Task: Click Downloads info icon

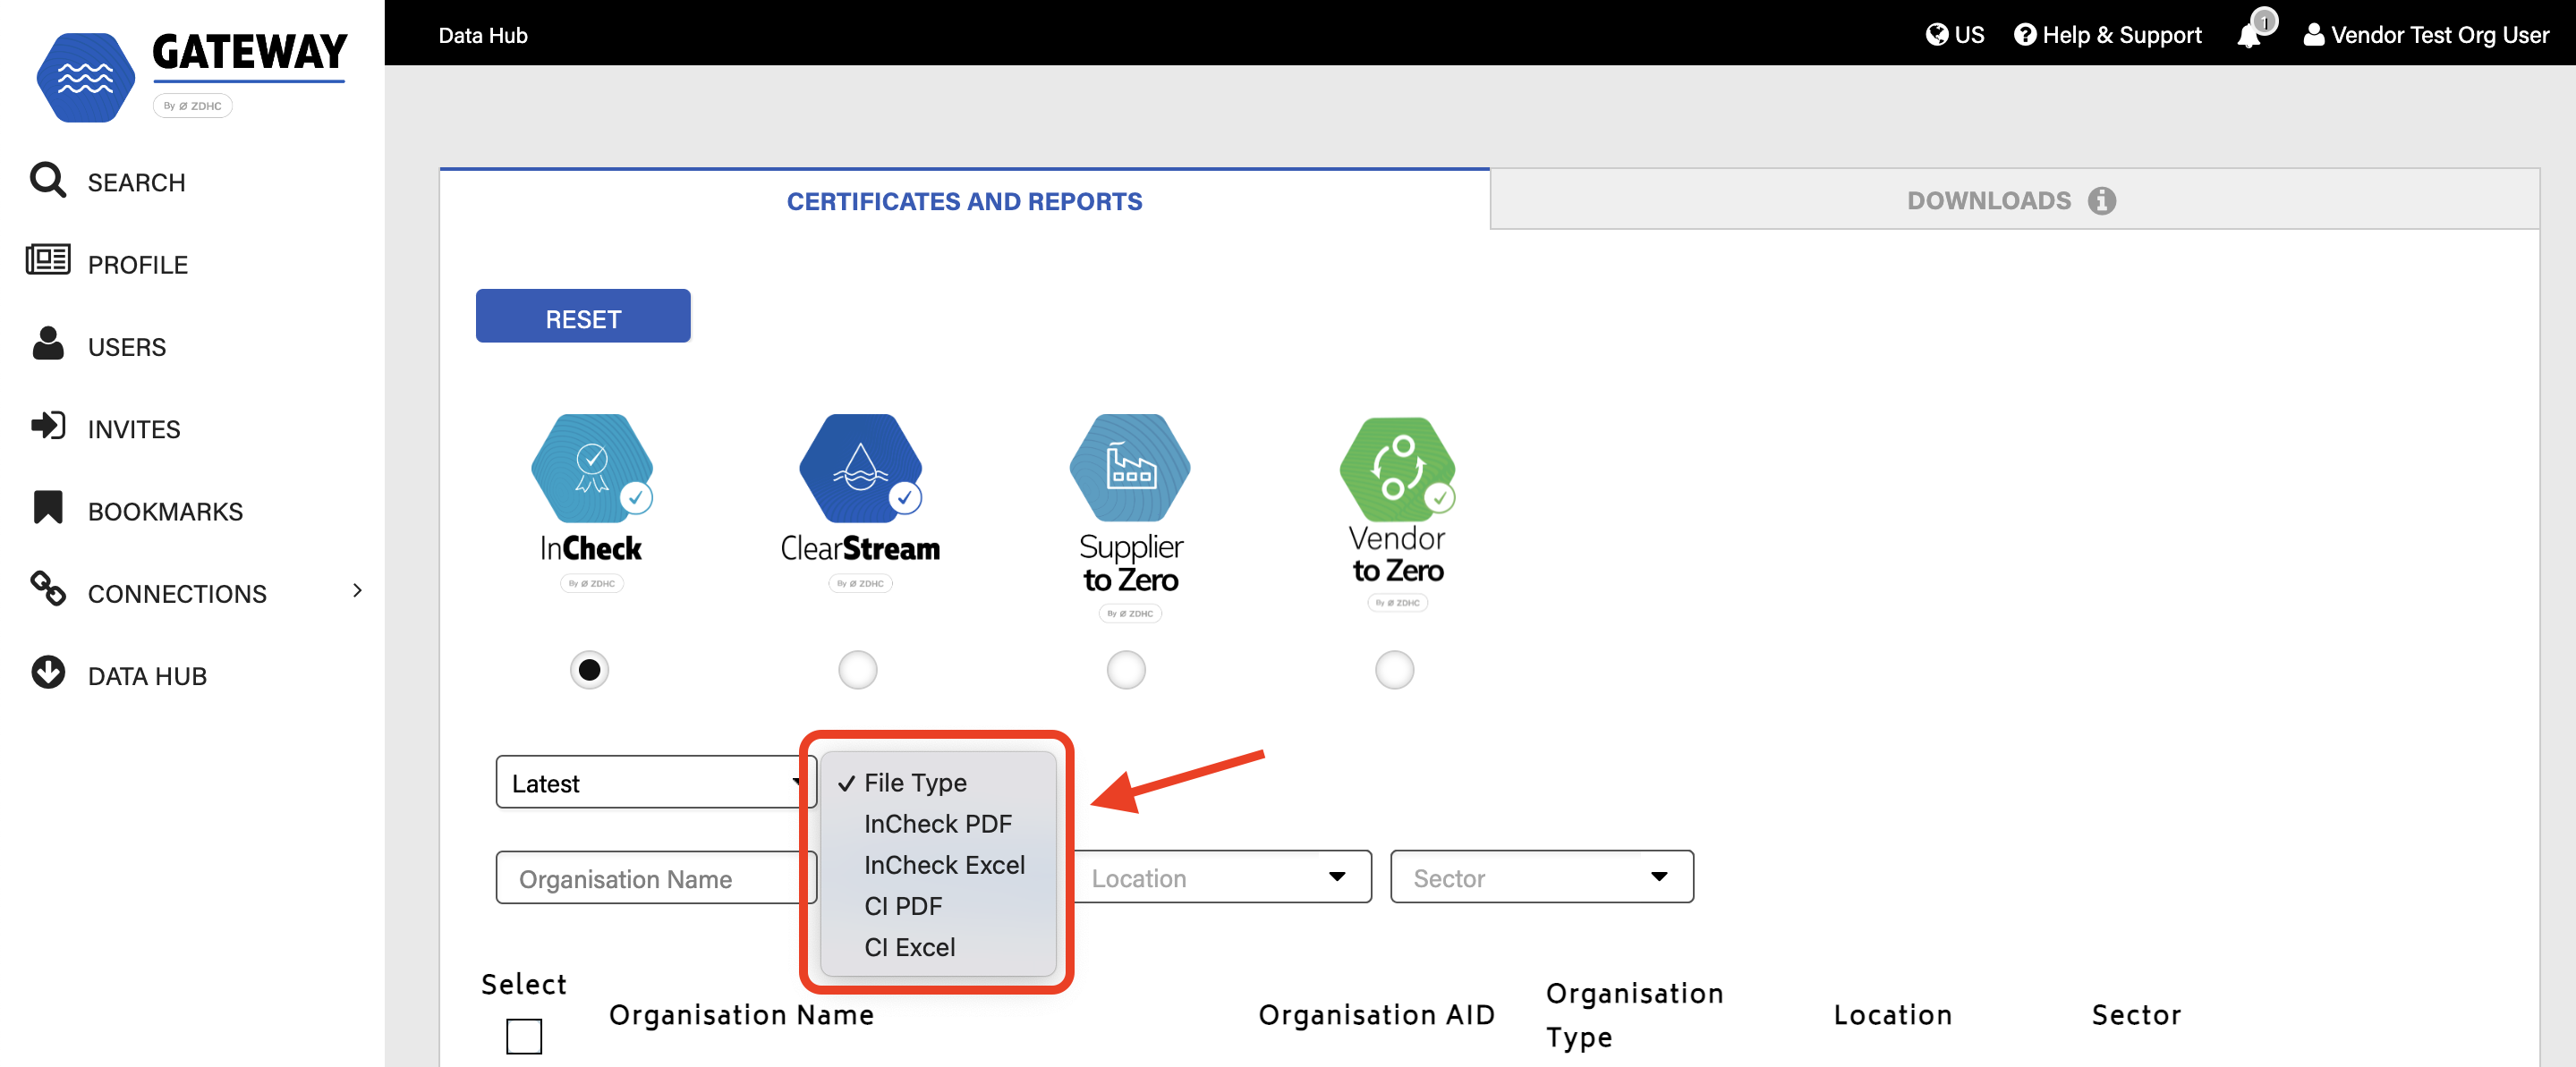Action: point(2101,201)
